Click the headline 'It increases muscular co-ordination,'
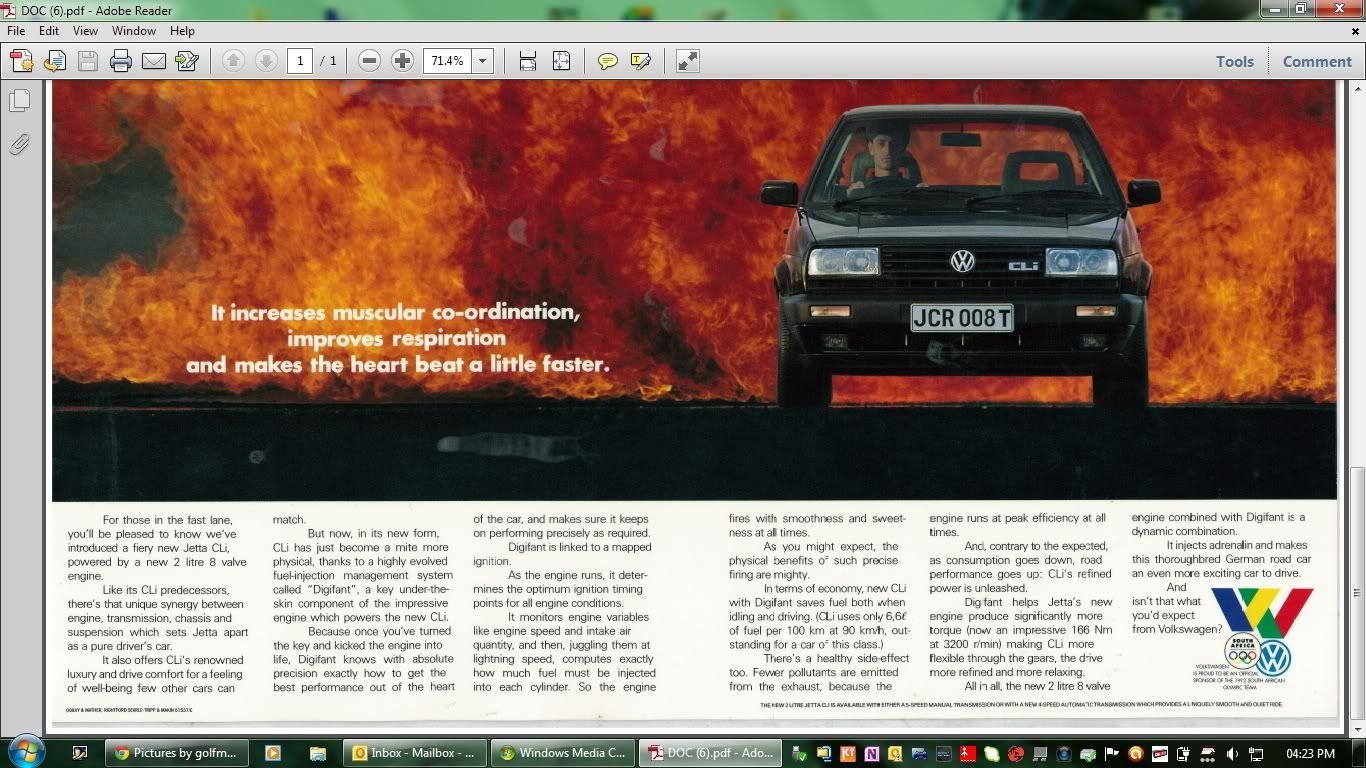 pos(395,312)
